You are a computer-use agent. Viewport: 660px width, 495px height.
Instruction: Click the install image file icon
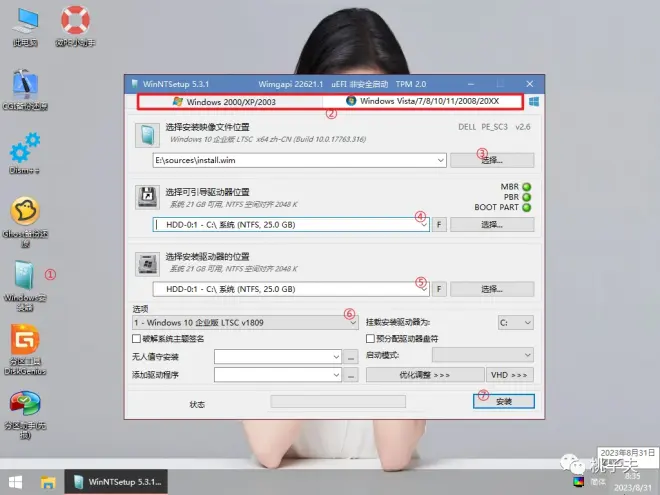point(147,135)
